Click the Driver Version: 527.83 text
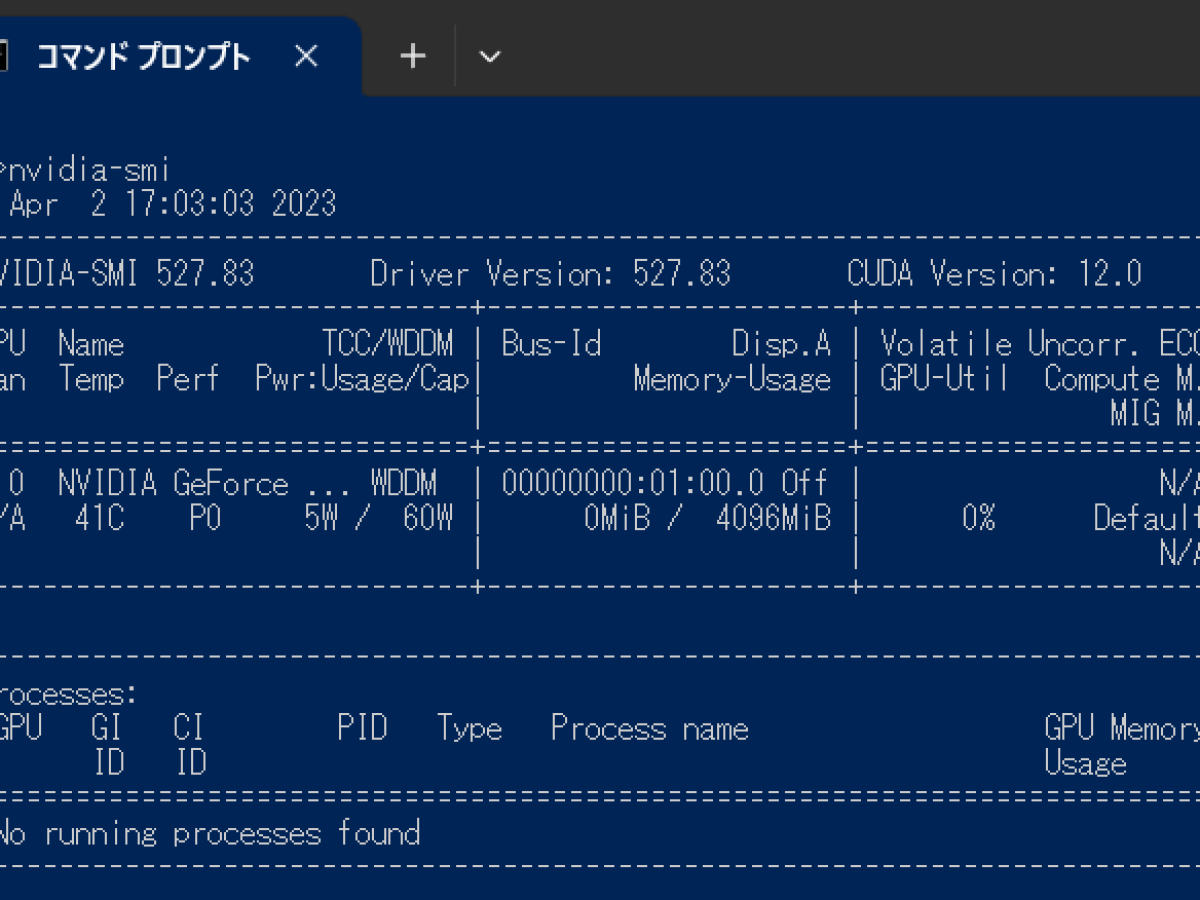Screen dimensions: 1200x900 (550, 273)
